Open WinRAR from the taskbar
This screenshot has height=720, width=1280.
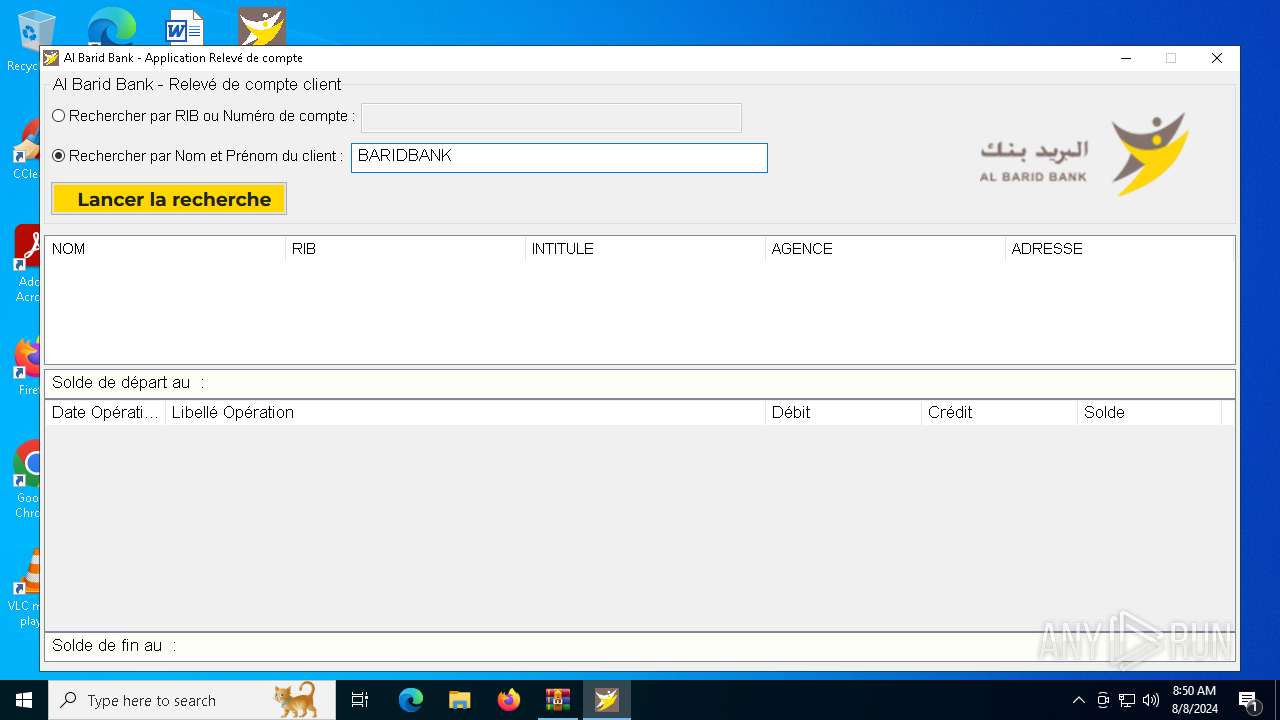tap(557, 700)
